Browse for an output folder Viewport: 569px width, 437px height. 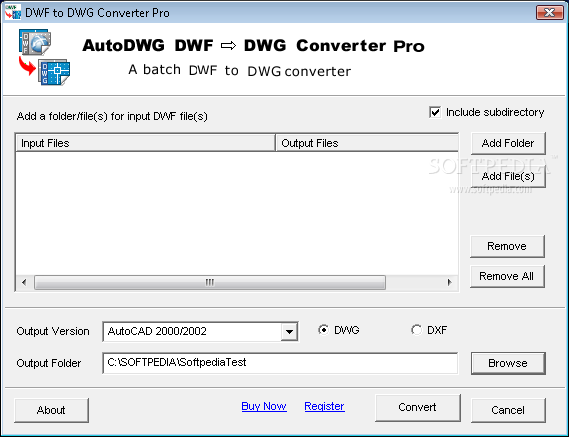pyautogui.click(x=508, y=363)
